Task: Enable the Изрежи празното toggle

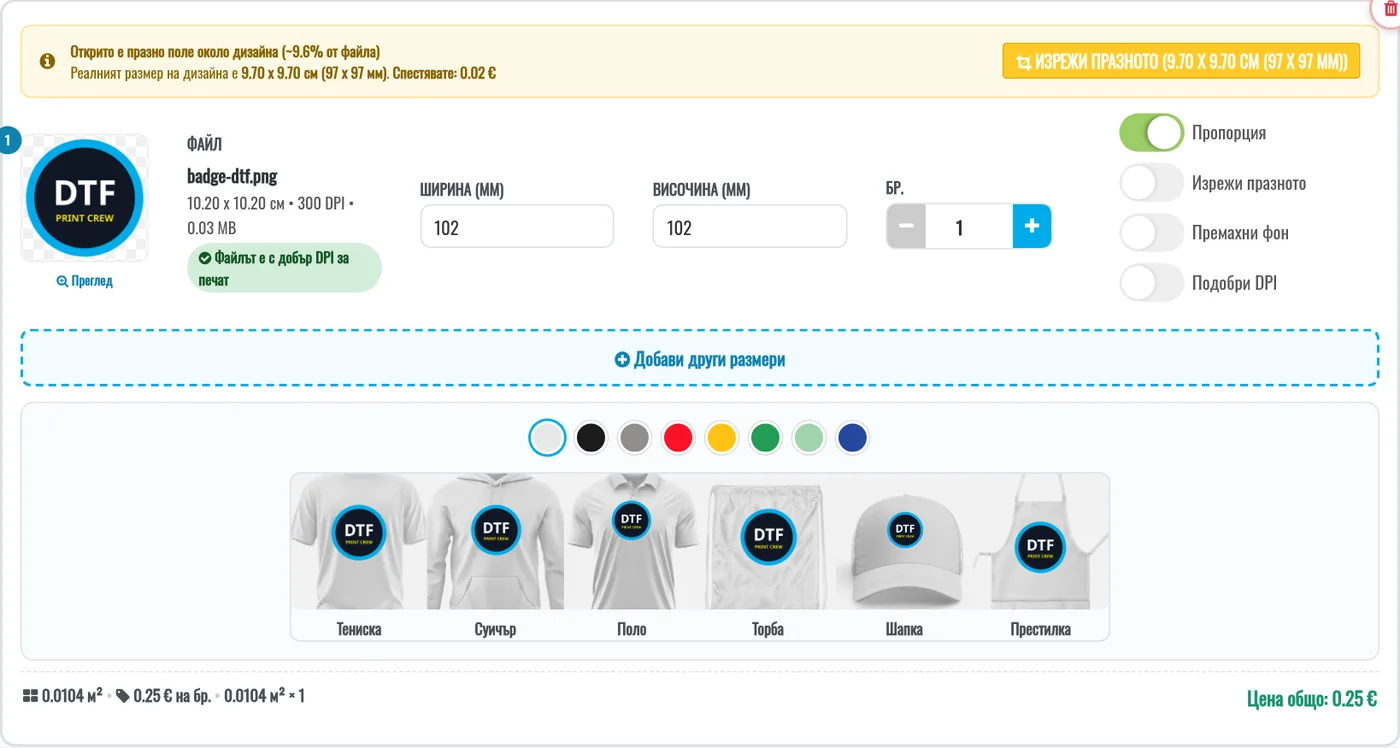Action: [1151, 183]
